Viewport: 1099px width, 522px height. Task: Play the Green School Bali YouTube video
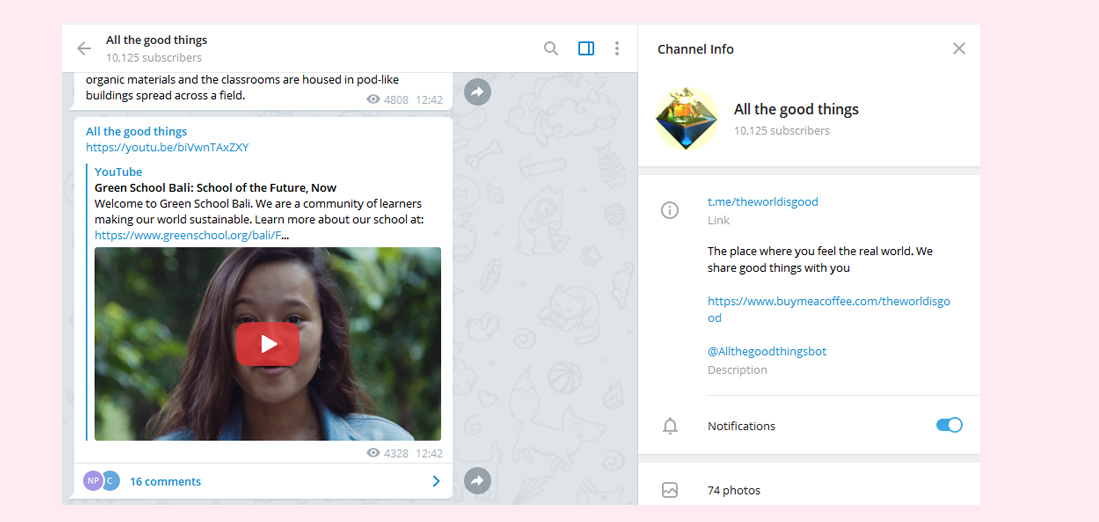268,344
